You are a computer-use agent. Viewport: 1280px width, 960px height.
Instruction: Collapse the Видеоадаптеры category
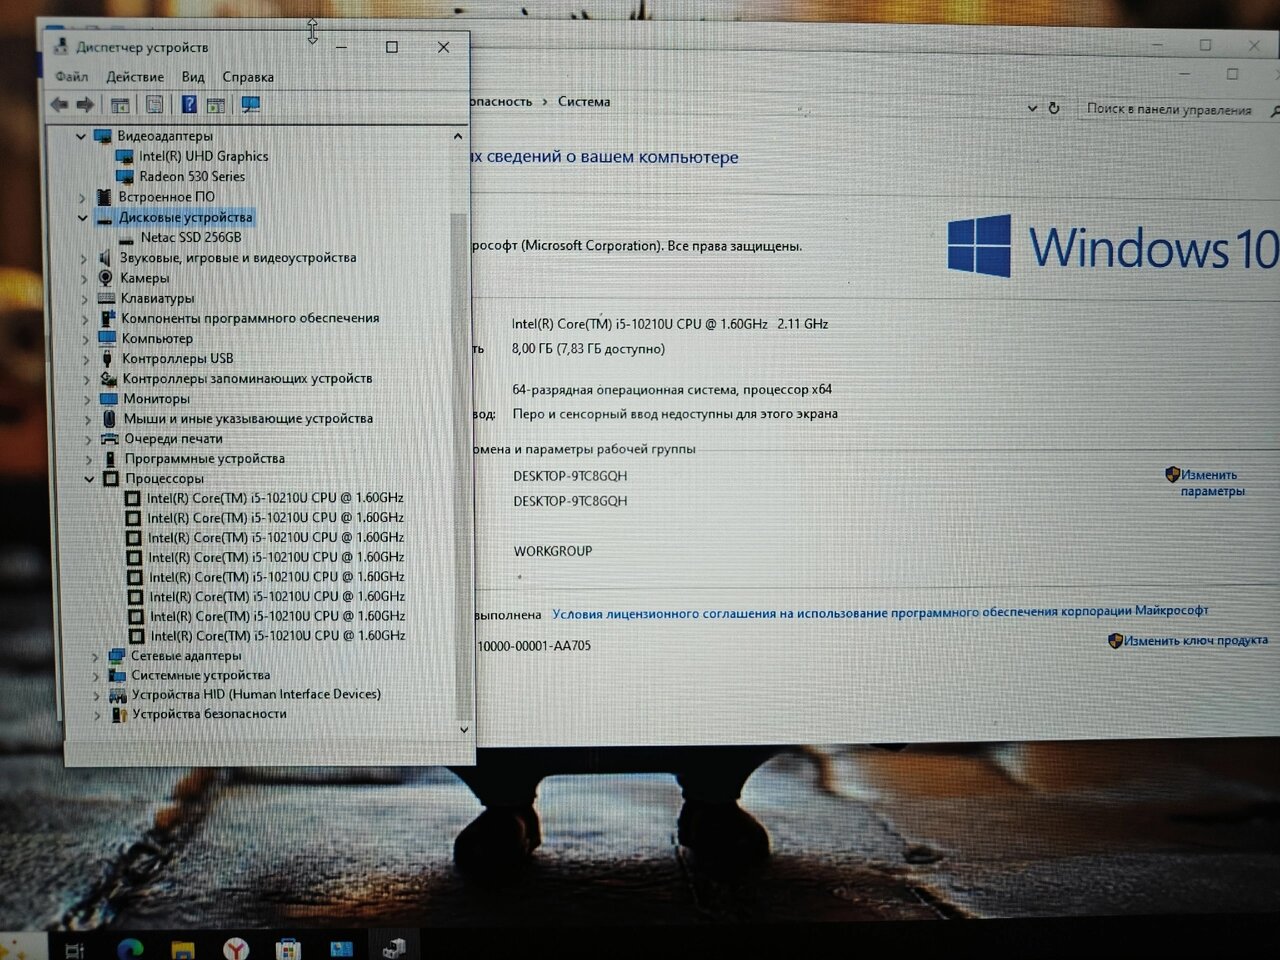pos(81,136)
